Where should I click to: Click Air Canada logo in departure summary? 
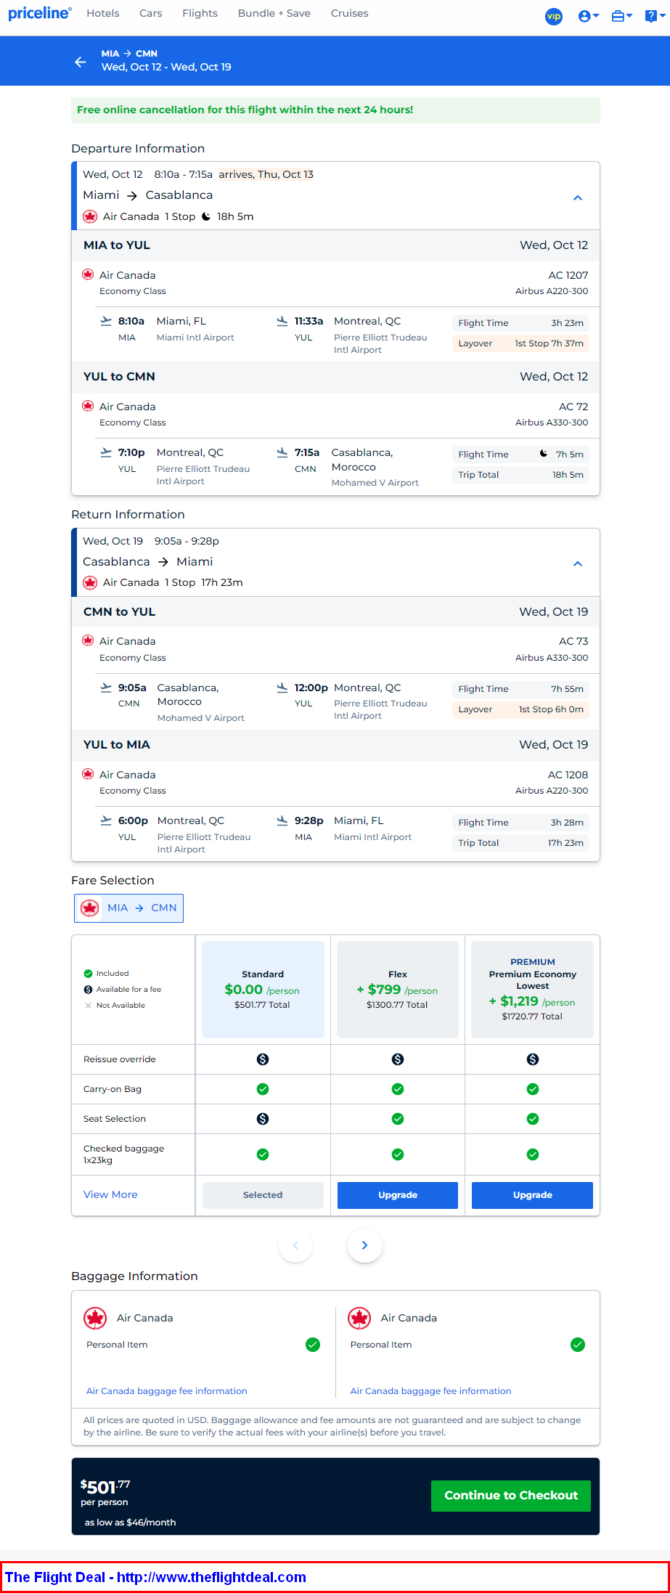coord(90,216)
